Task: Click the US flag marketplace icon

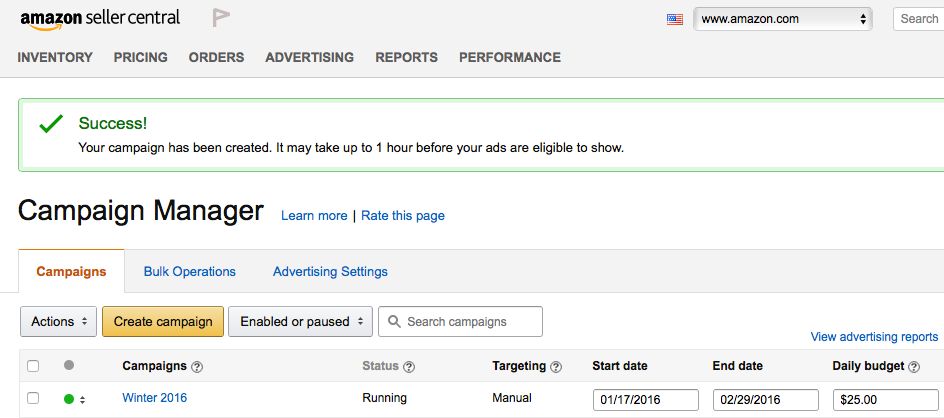Action: [675, 19]
